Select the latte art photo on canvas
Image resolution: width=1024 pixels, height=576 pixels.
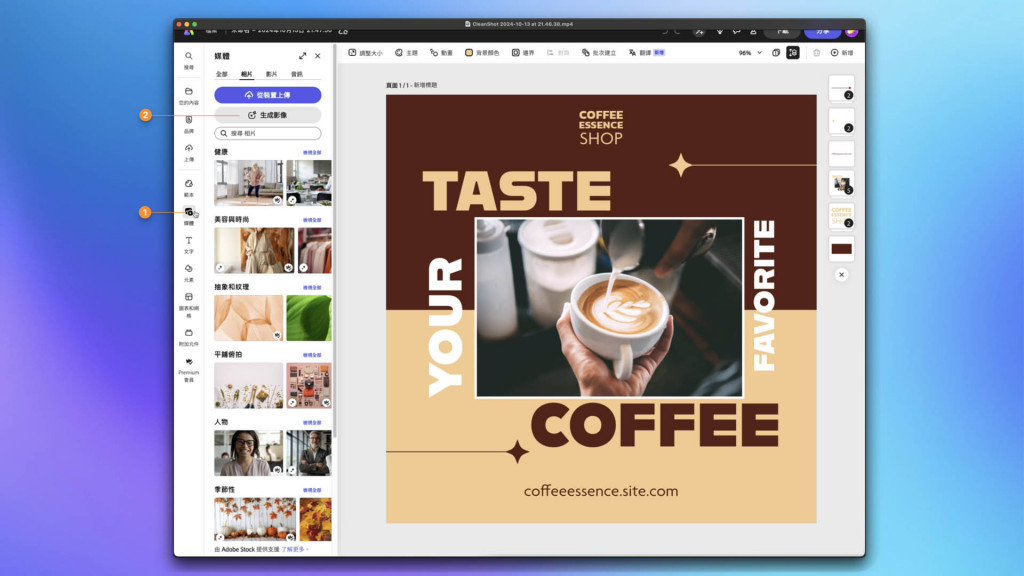[x=609, y=308]
